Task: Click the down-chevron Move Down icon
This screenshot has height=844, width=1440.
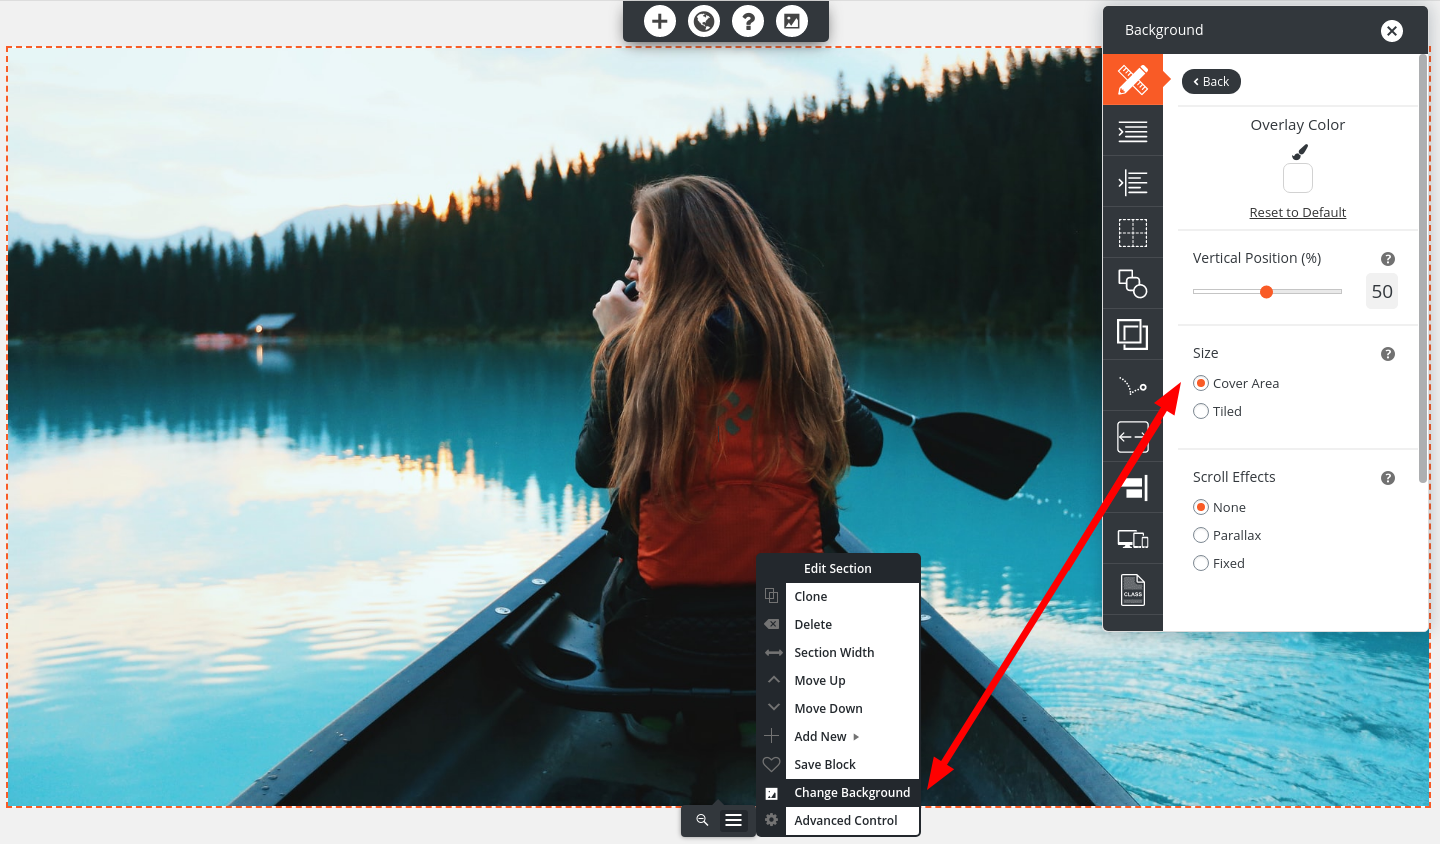Action: point(773,707)
